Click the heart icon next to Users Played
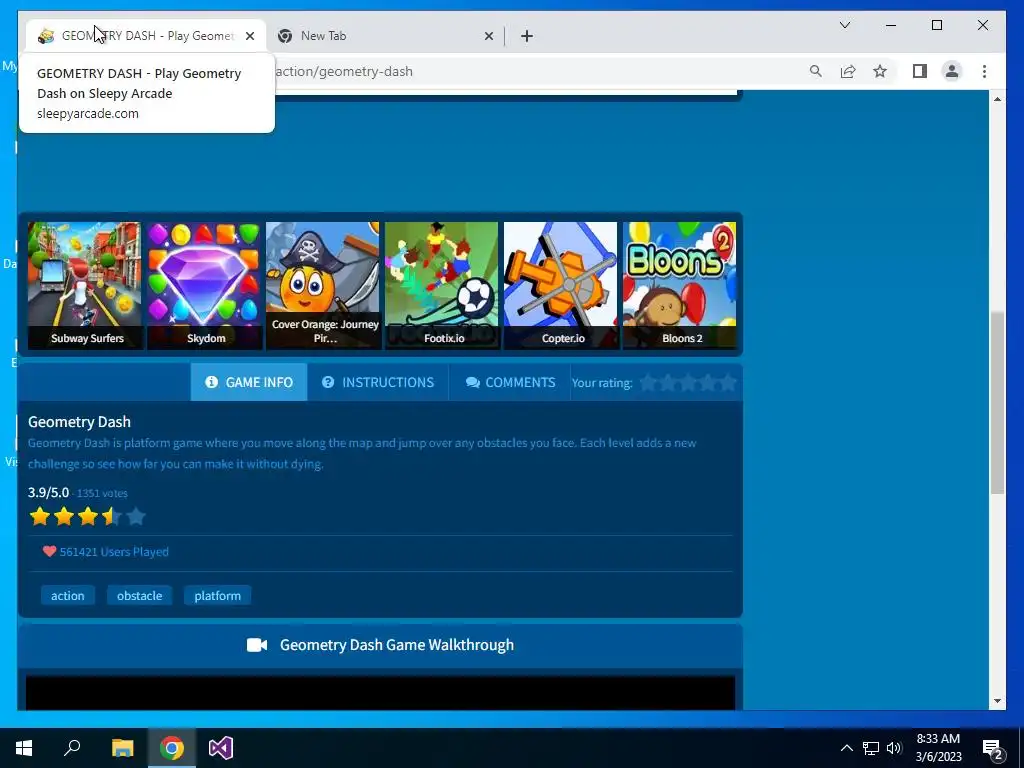This screenshot has width=1024, height=768. click(49, 551)
